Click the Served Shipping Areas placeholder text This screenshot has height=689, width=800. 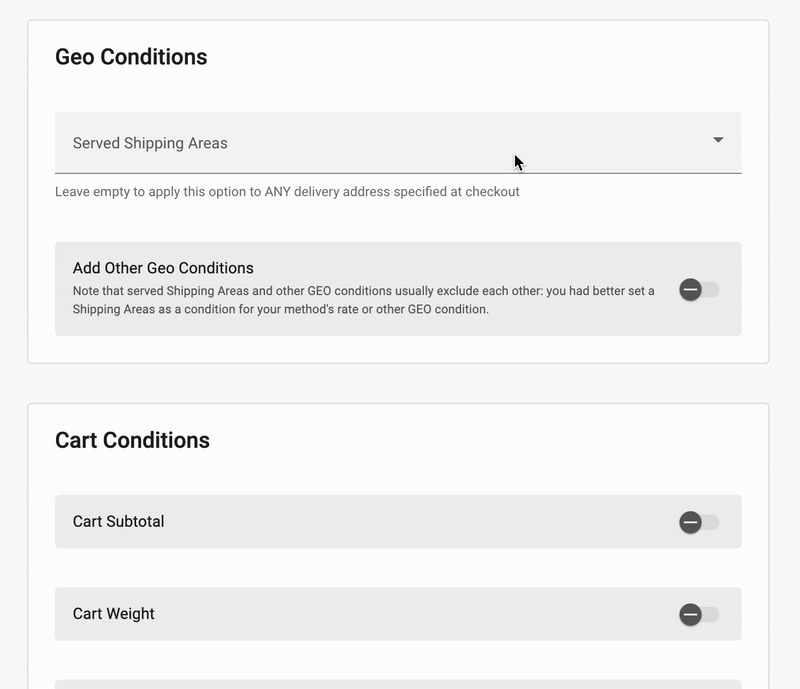pos(150,143)
